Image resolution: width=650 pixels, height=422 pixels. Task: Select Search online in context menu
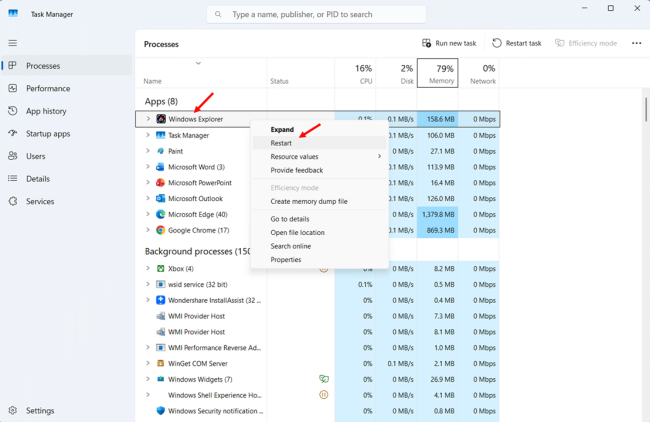(319, 246)
